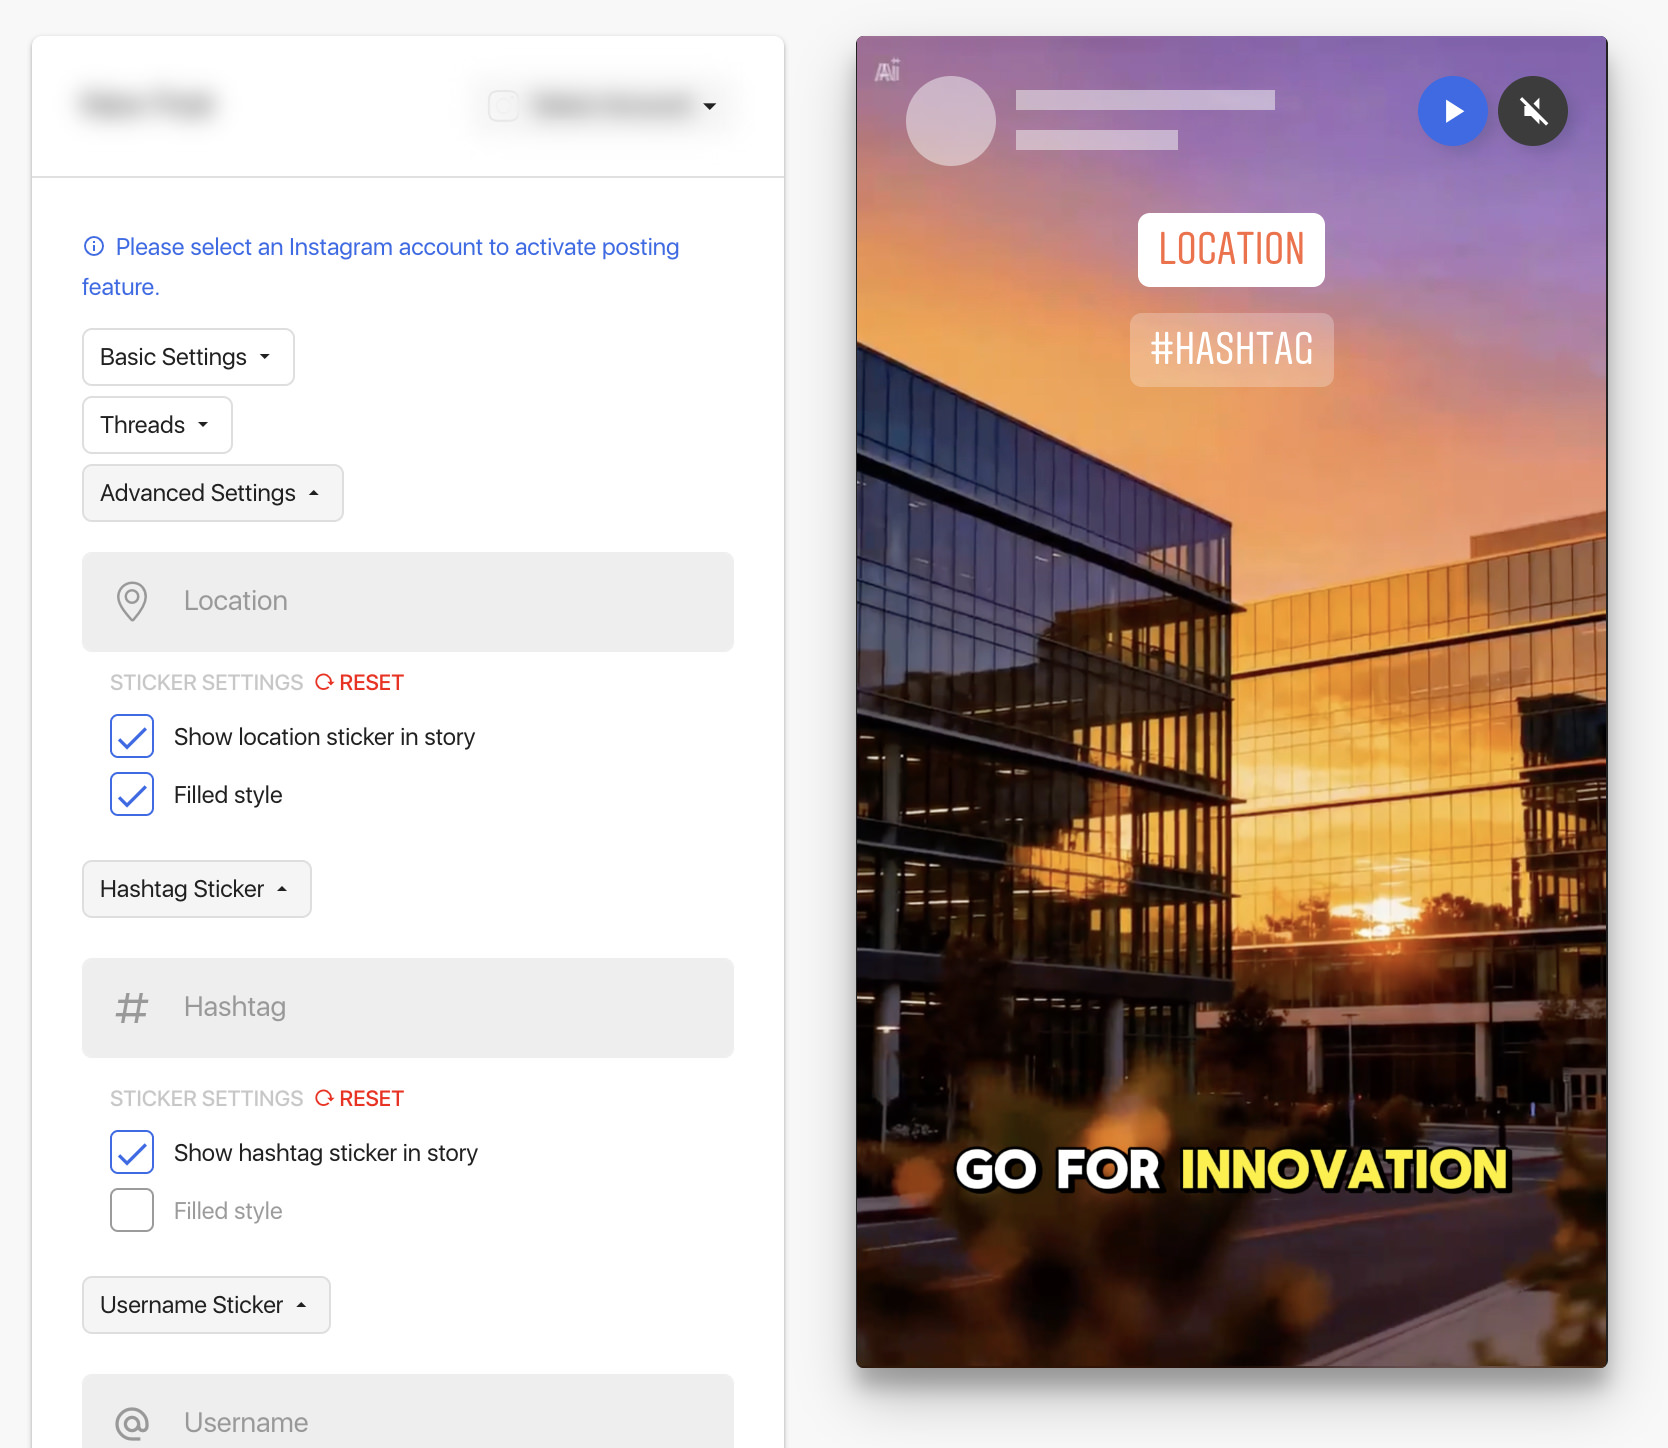Enable Filled style for hashtag sticker
The image size is (1668, 1448).
coord(132,1210)
